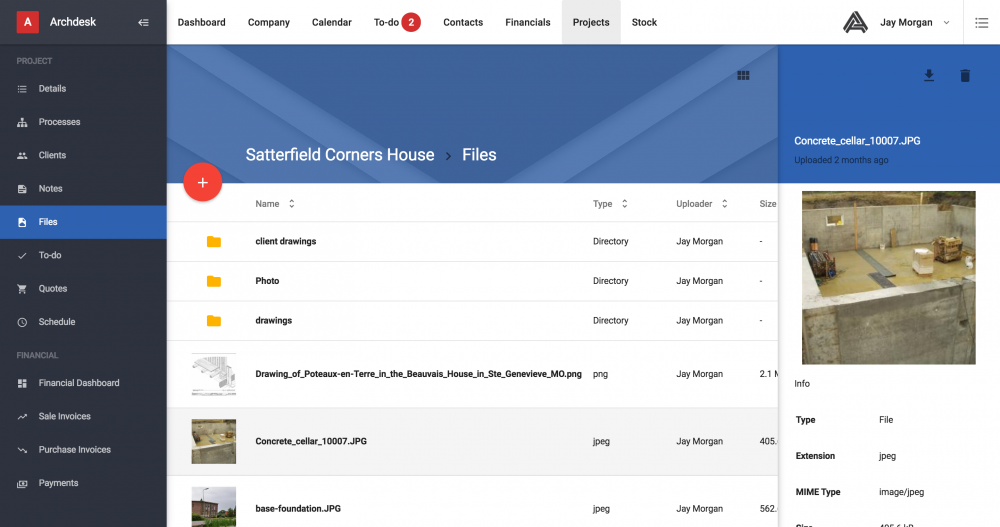1000x527 pixels.
Task: Download the Concrete_cellar_10007.JPG file
Action: (929, 75)
